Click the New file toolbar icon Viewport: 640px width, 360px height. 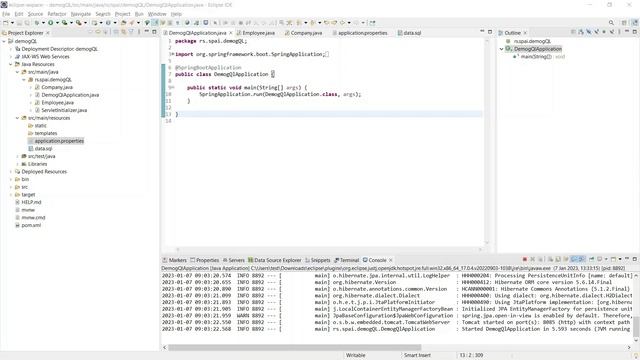coord(6,23)
